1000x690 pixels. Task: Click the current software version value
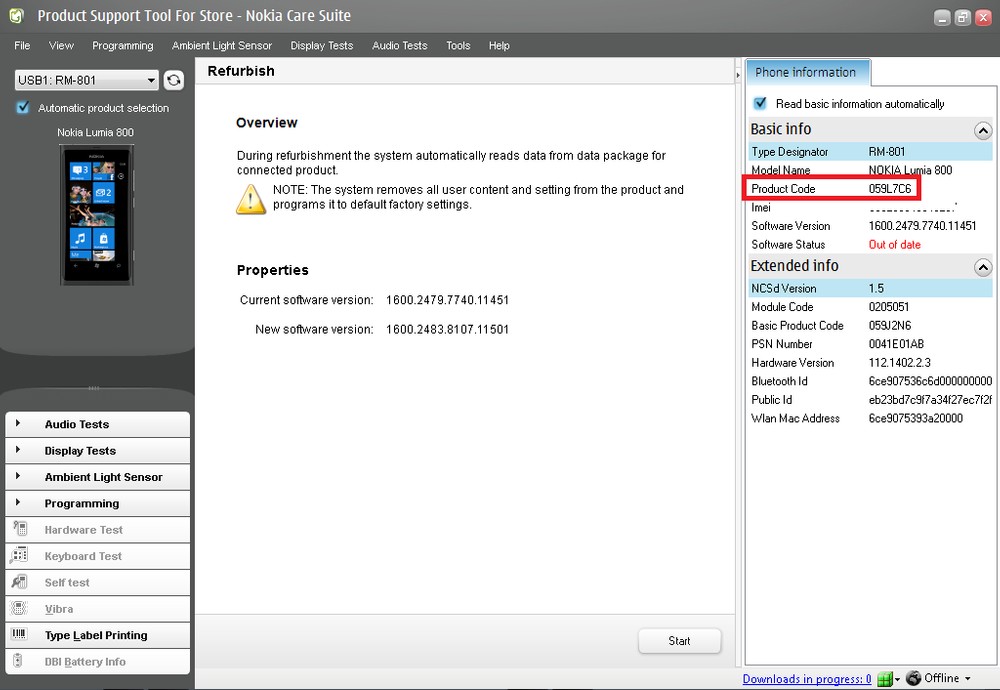click(x=447, y=300)
